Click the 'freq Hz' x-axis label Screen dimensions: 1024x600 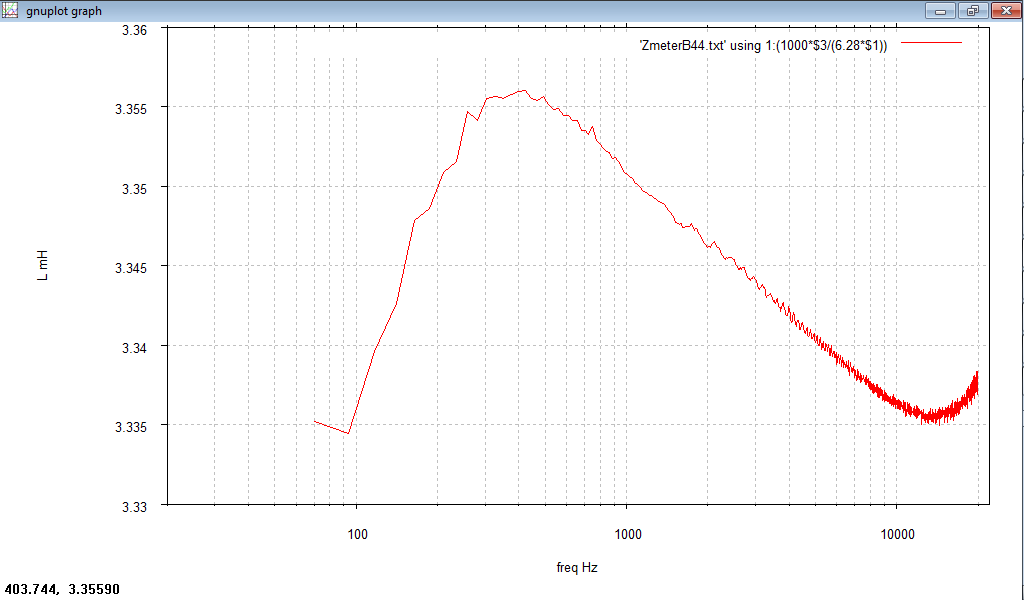point(577,567)
